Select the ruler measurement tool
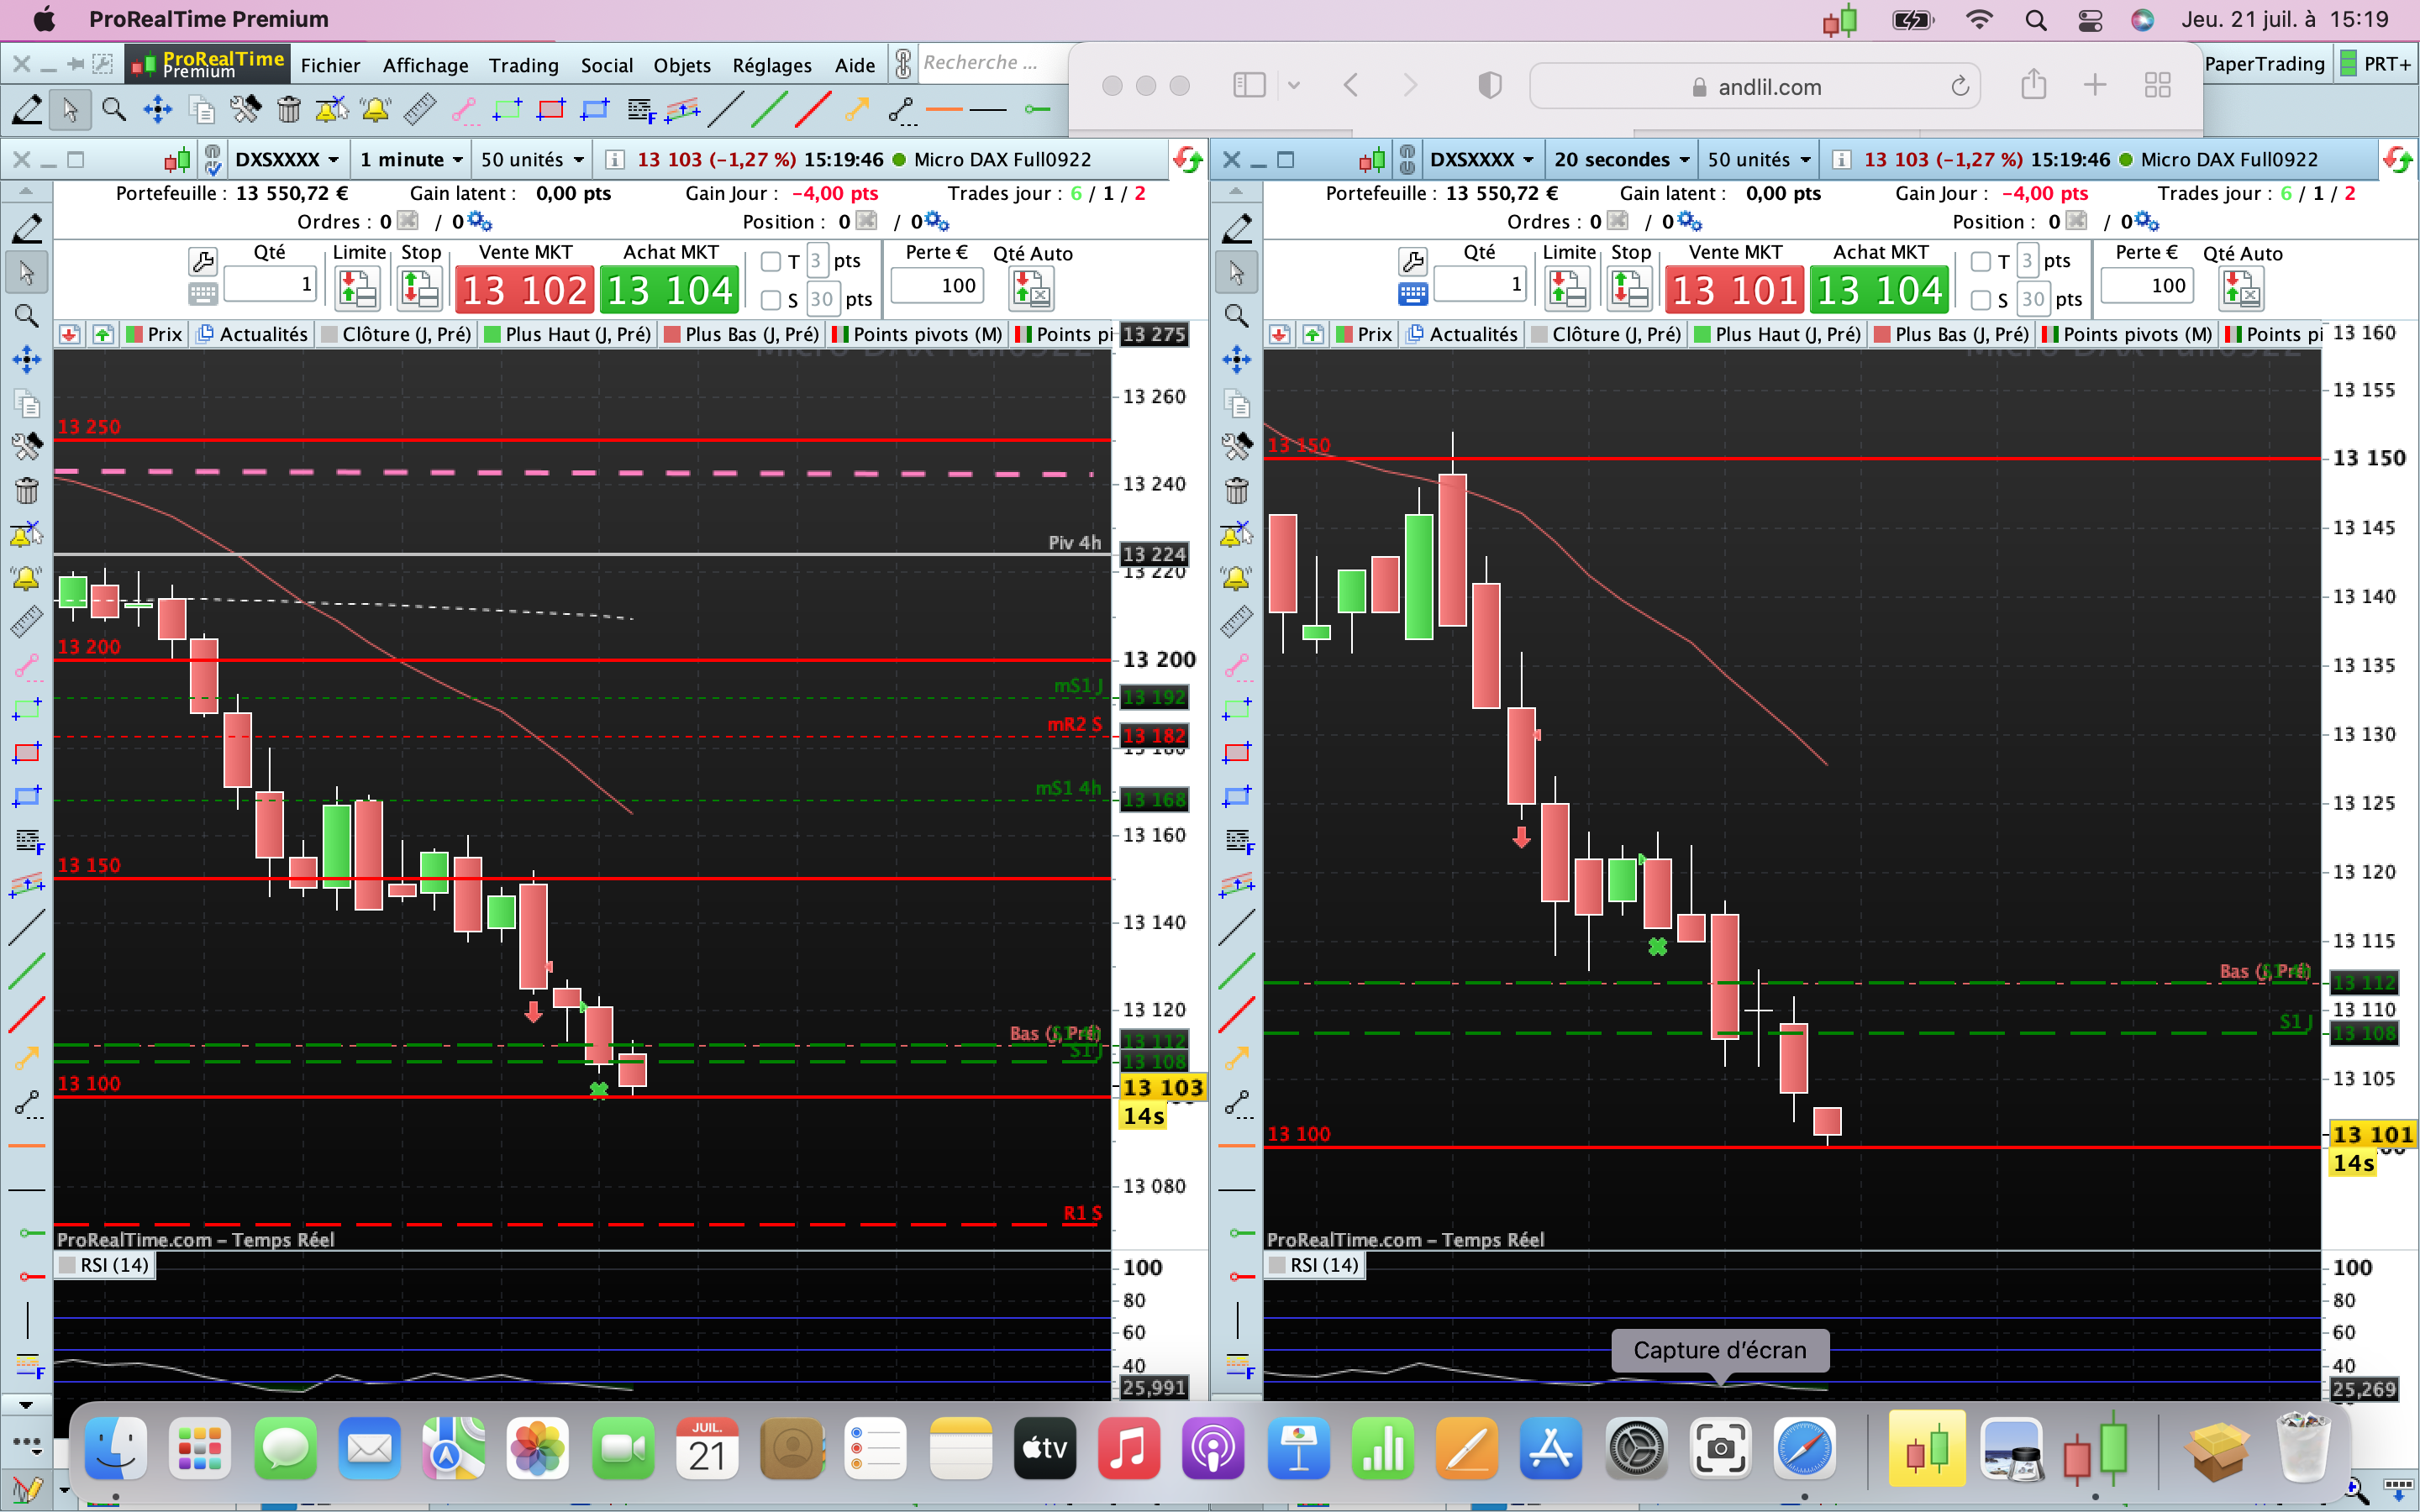Viewport: 2420px width, 1512px height. click(419, 109)
